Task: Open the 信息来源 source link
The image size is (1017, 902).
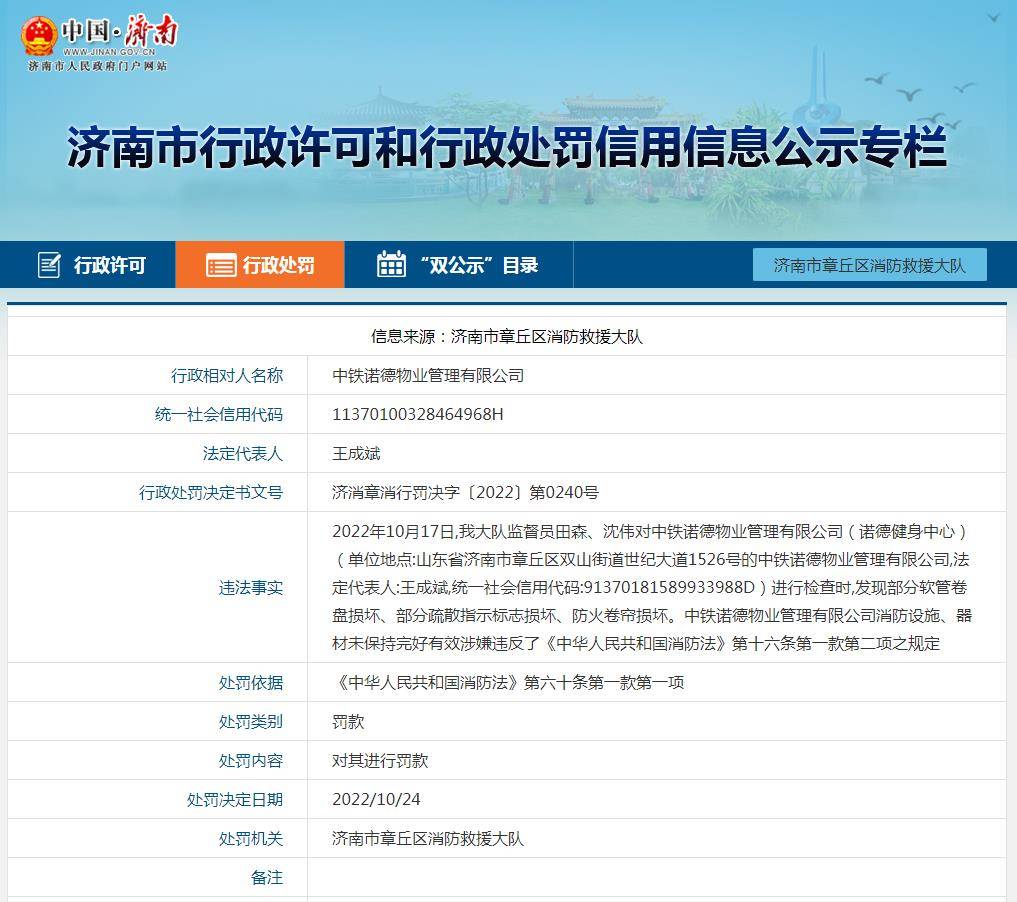Action: (x=508, y=335)
